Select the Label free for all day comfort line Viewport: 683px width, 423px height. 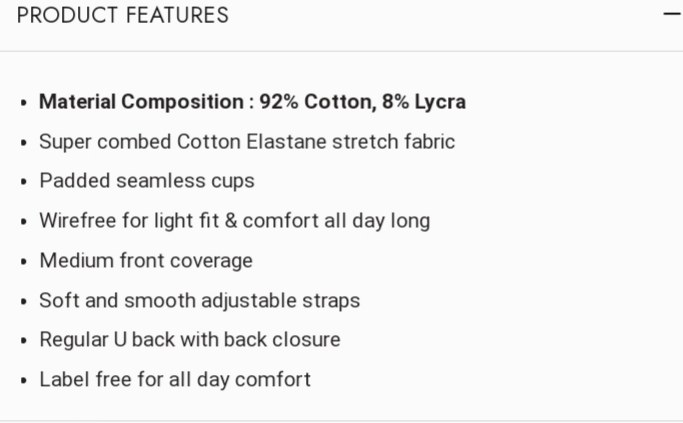[175, 380]
